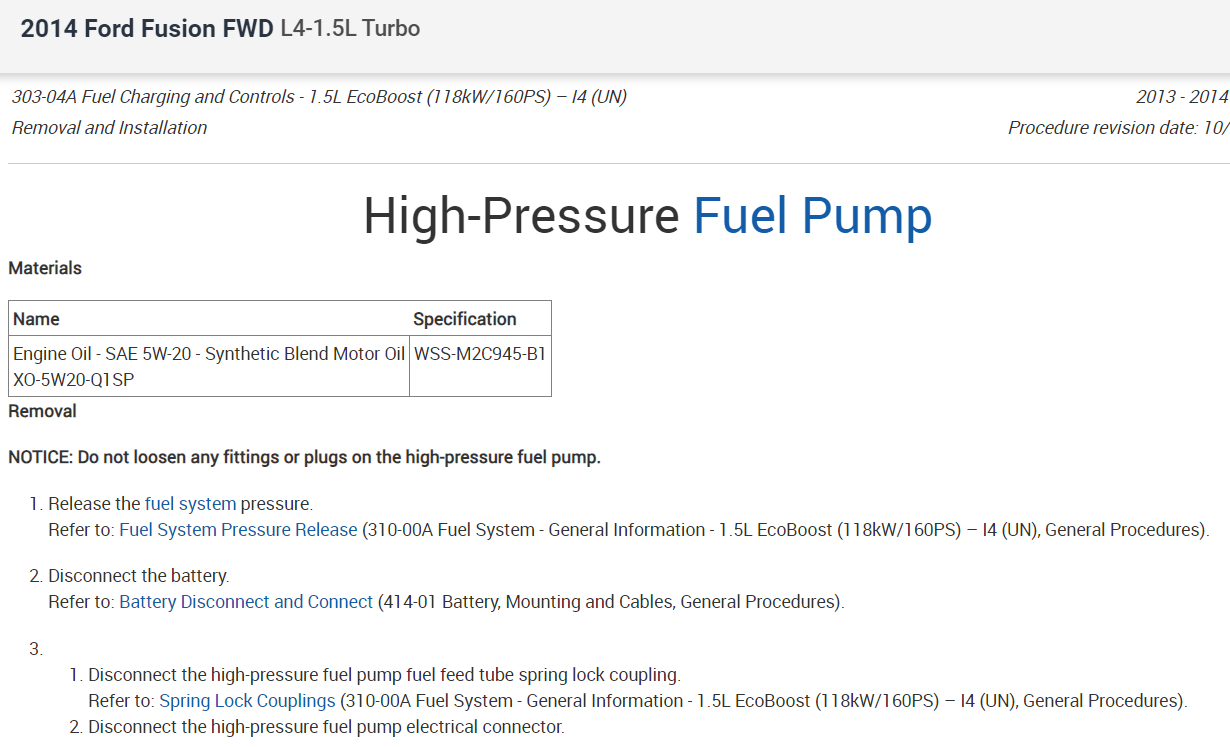Click the "2014 Ford Fusion FWD" vehicle title

[x=147, y=29]
